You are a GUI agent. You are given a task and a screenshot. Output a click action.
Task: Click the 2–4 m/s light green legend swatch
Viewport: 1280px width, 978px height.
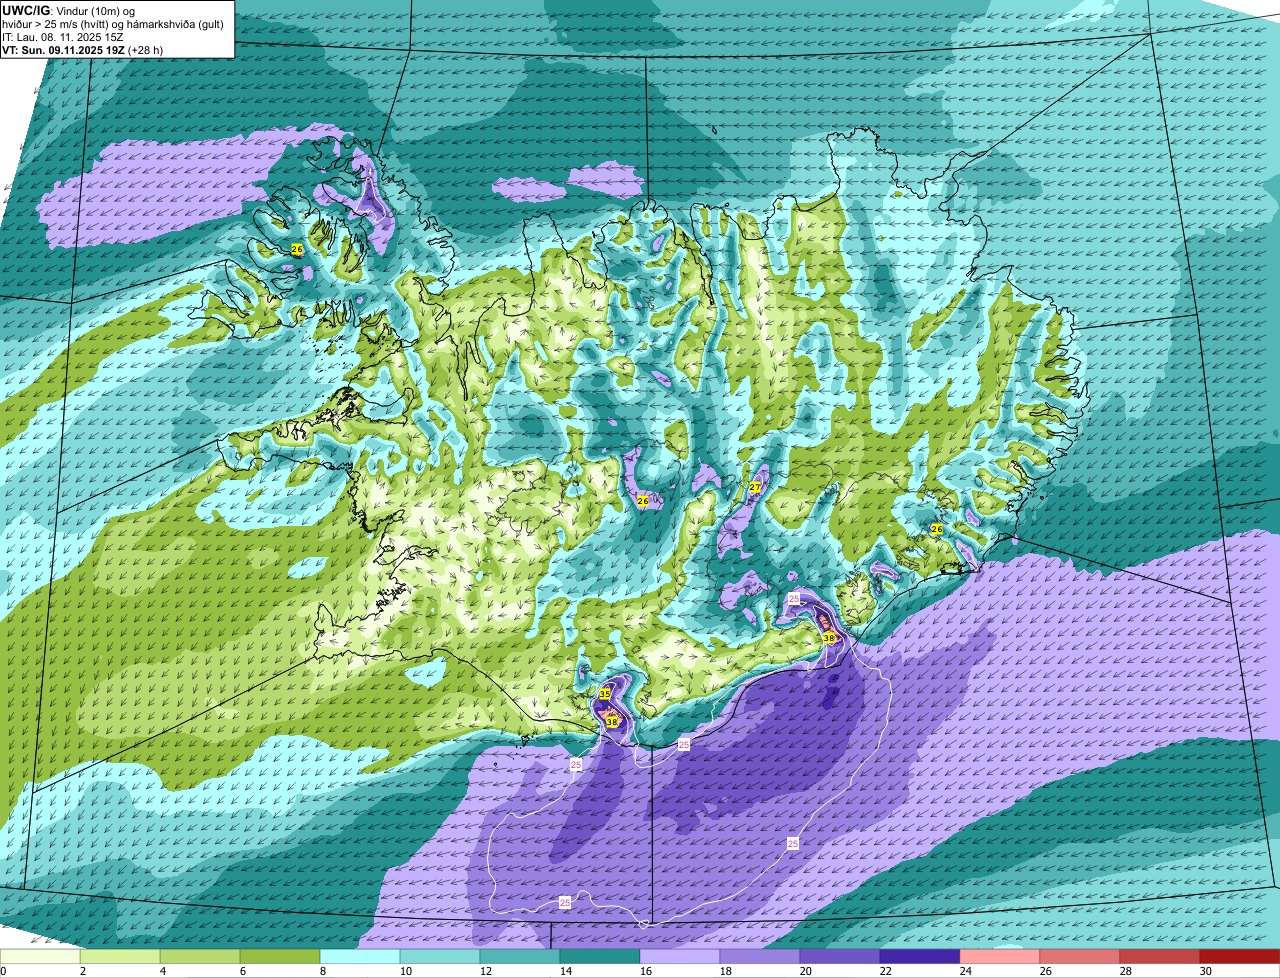(120, 957)
